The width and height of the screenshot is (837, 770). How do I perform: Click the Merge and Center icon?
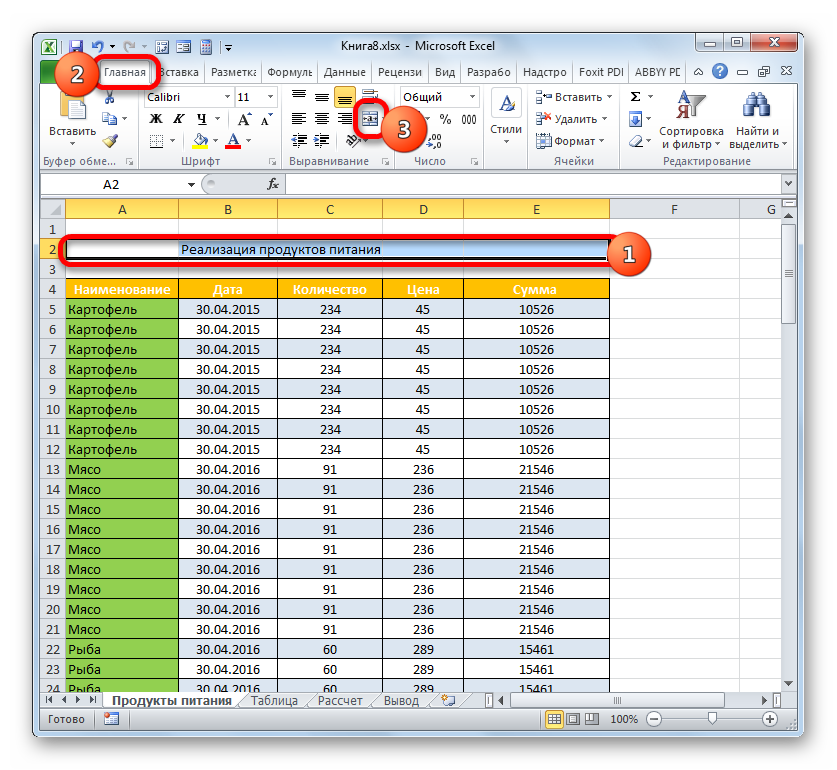[x=370, y=118]
